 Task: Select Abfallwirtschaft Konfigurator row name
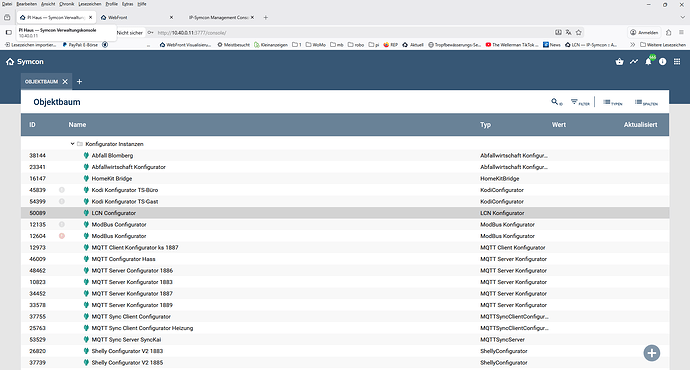128,167
